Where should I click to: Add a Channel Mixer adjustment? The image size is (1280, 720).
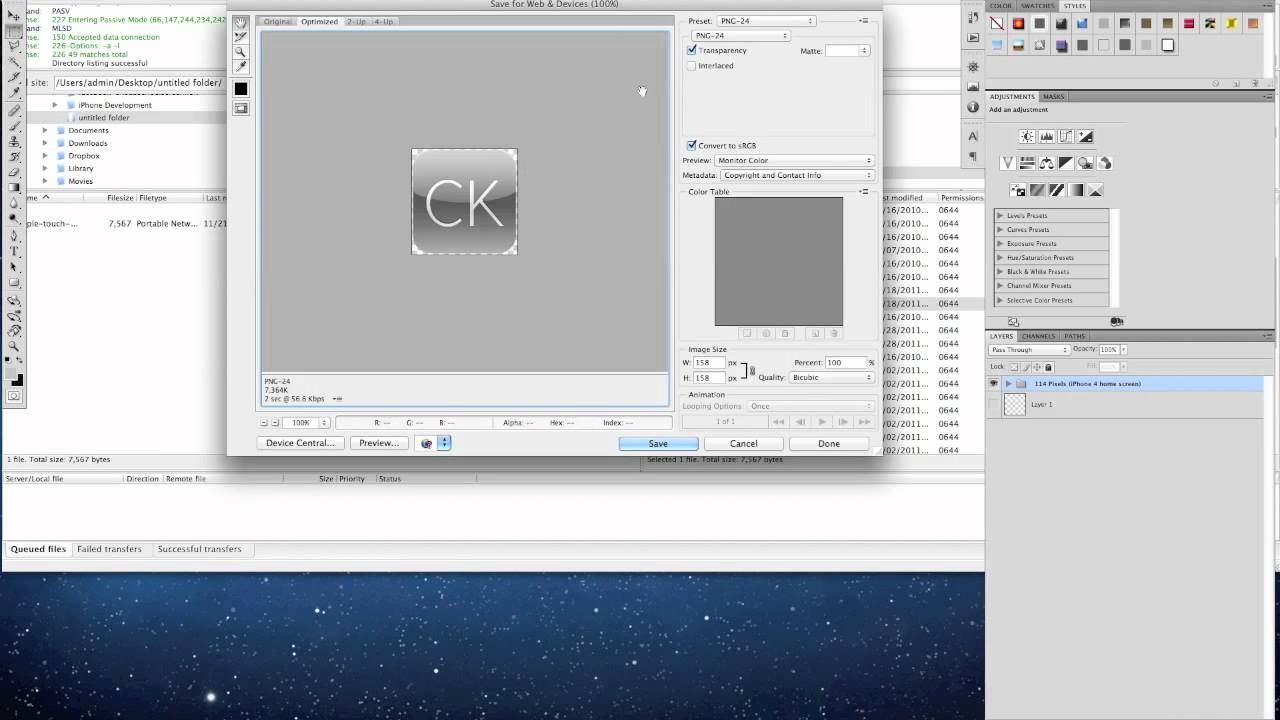pos(1105,163)
